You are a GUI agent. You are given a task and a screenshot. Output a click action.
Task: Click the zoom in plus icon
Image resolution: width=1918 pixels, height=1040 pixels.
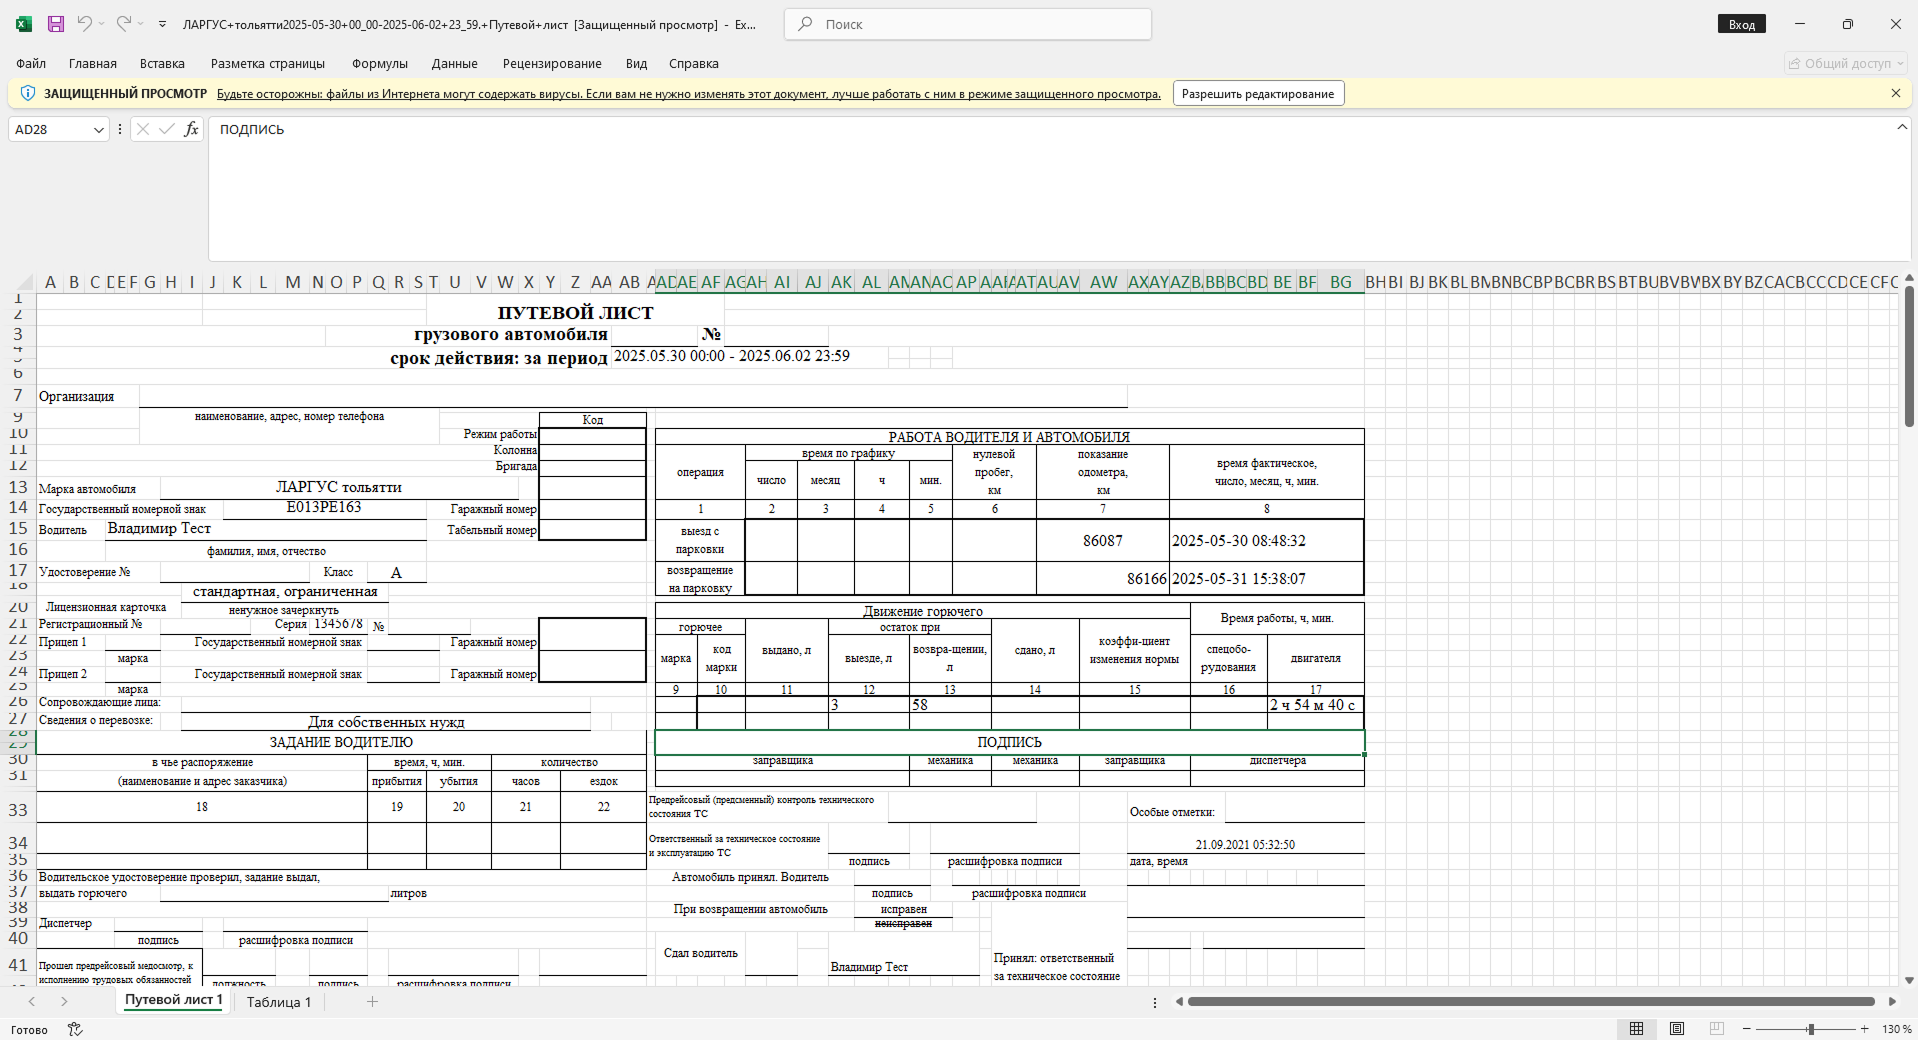[1864, 1029]
